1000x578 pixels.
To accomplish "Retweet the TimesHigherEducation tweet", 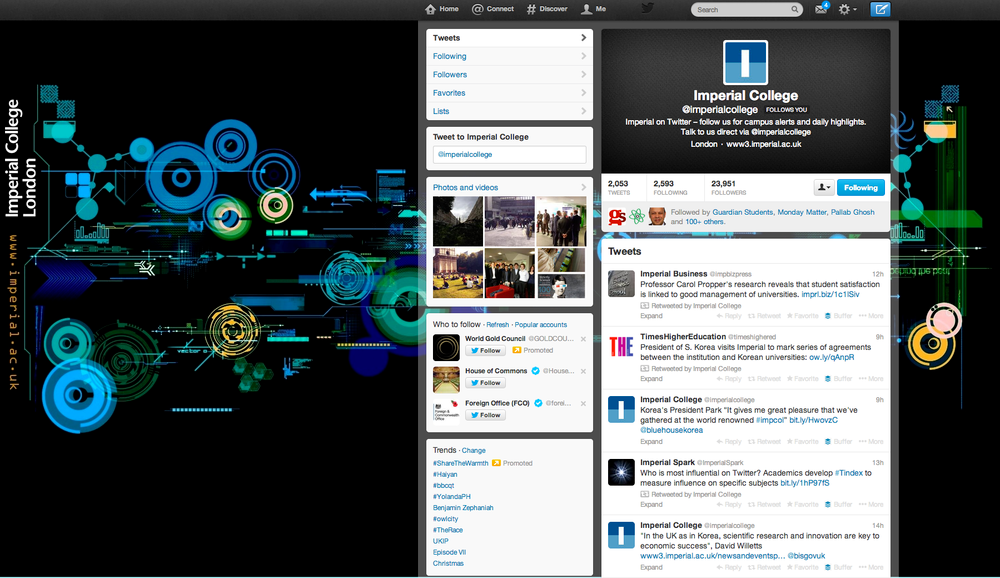I will pos(764,379).
